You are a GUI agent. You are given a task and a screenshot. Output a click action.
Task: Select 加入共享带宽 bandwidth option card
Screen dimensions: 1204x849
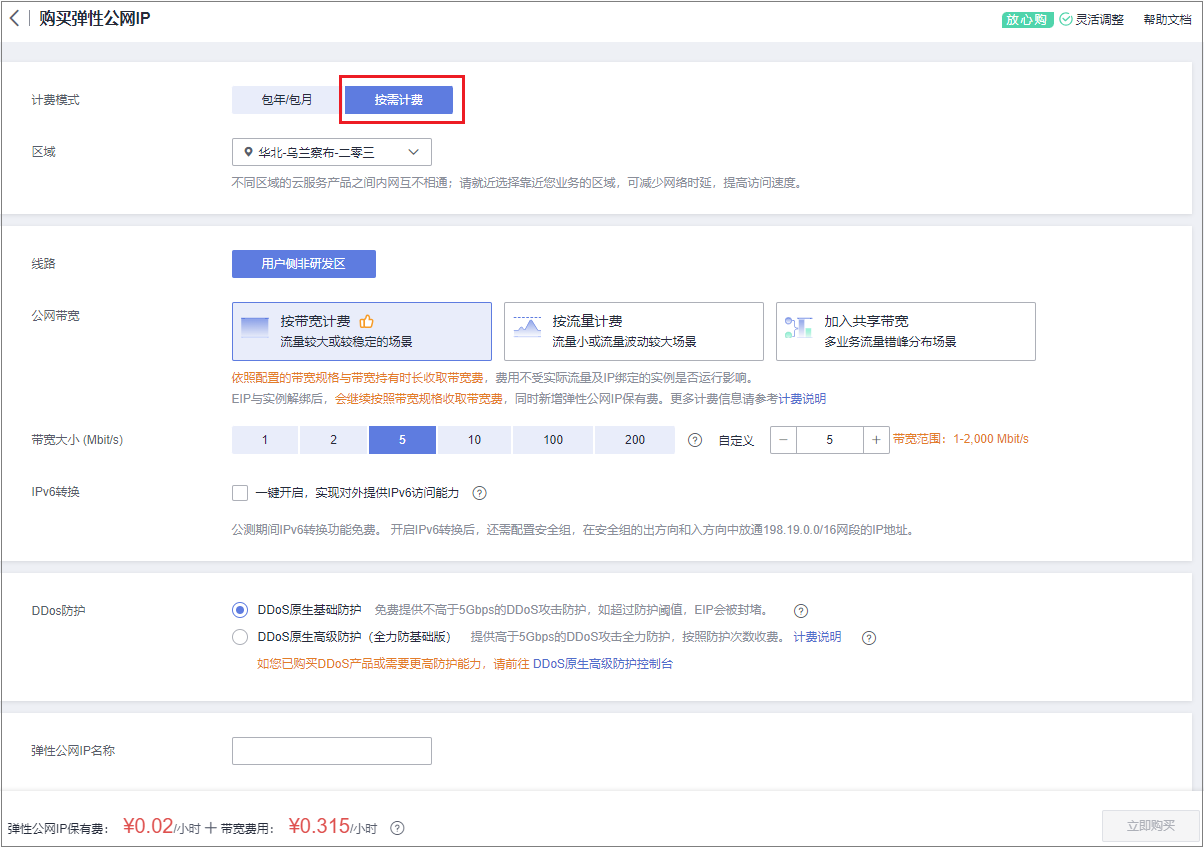point(905,331)
